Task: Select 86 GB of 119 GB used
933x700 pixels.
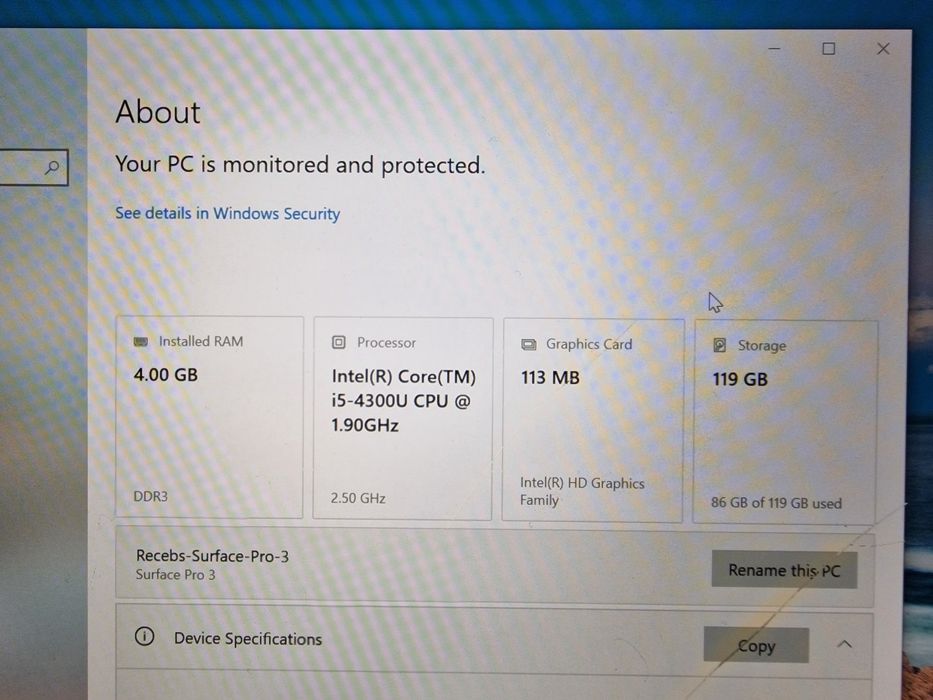Action: 777,503
